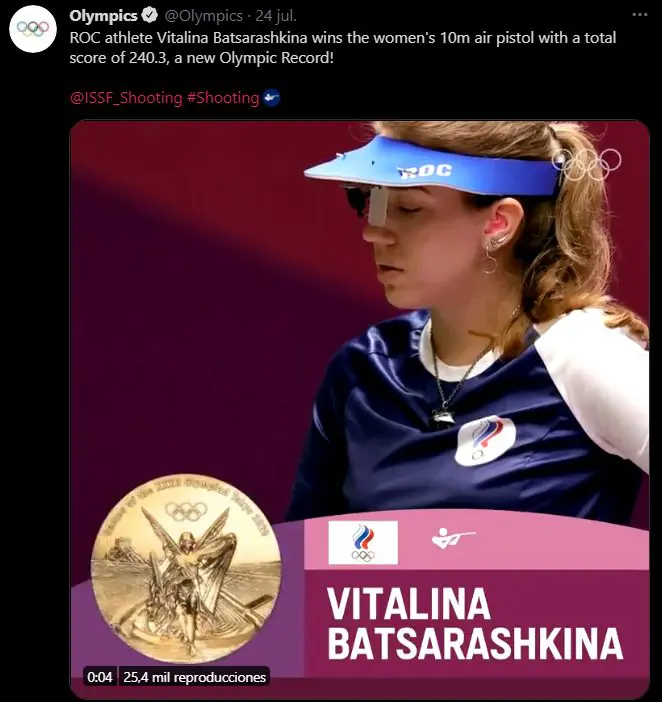The height and width of the screenshot is (702, 662).
Task: Open the tweet's three-dot more menu
Action: (640, 15)
